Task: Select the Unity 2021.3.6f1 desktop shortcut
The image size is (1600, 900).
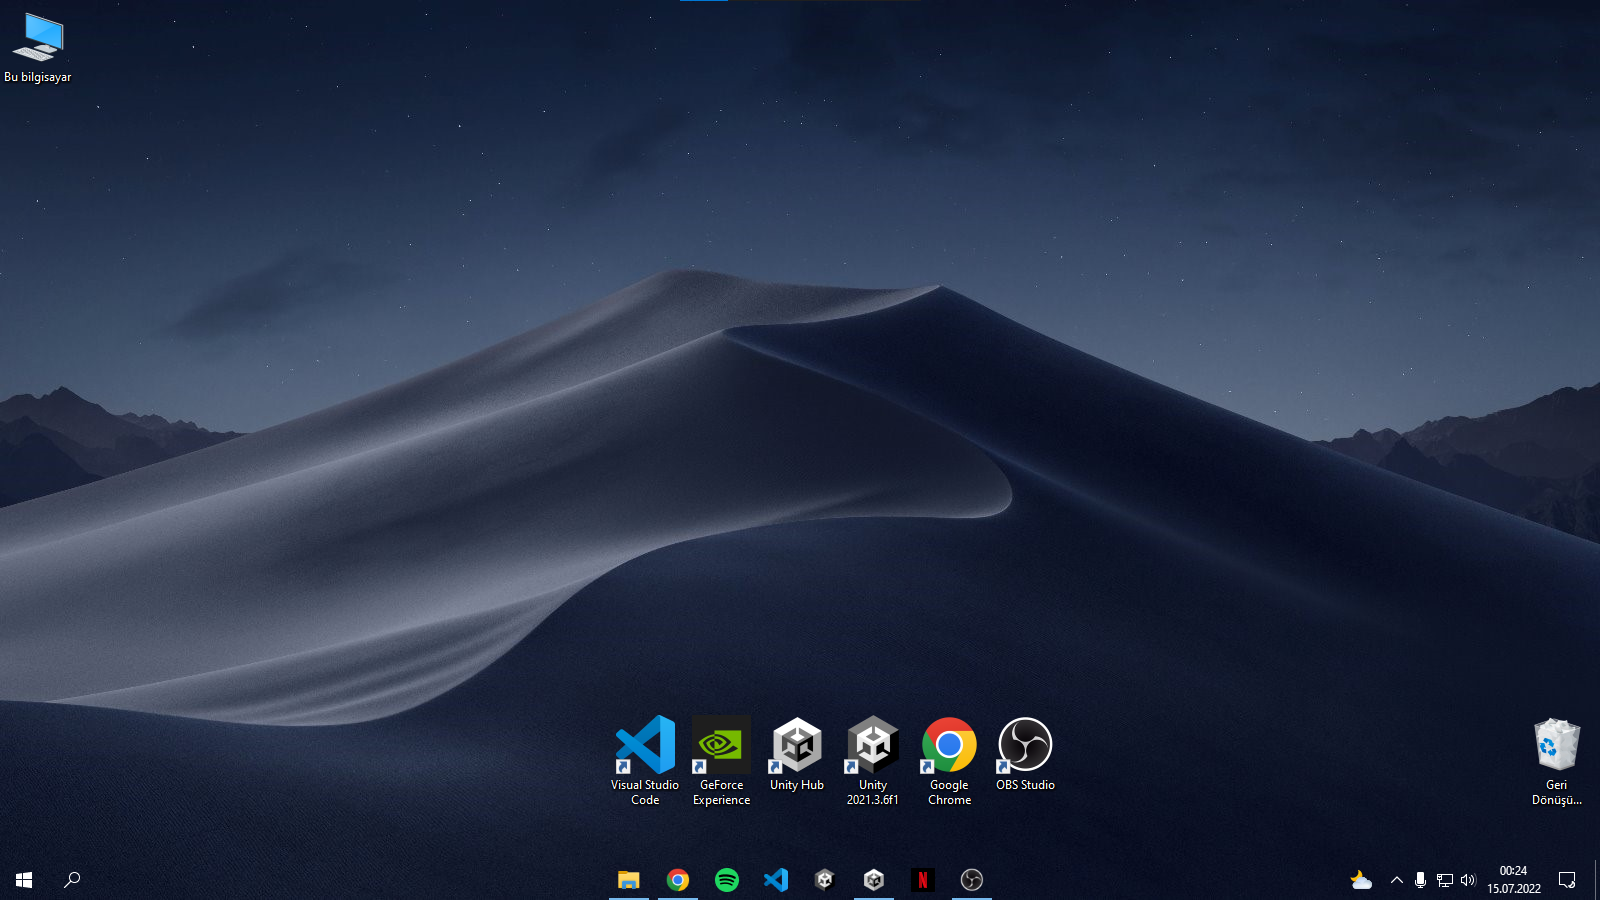Action: pyautogui.click(x=873, y=760)
